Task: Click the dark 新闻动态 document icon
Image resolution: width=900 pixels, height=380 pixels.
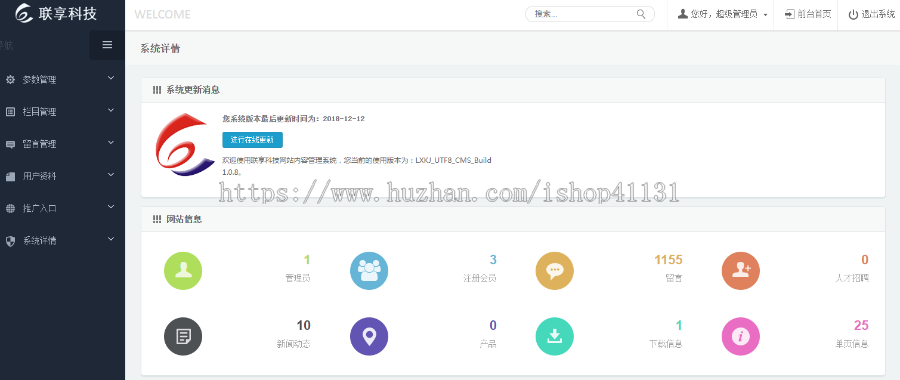Action: pos(183,336)
